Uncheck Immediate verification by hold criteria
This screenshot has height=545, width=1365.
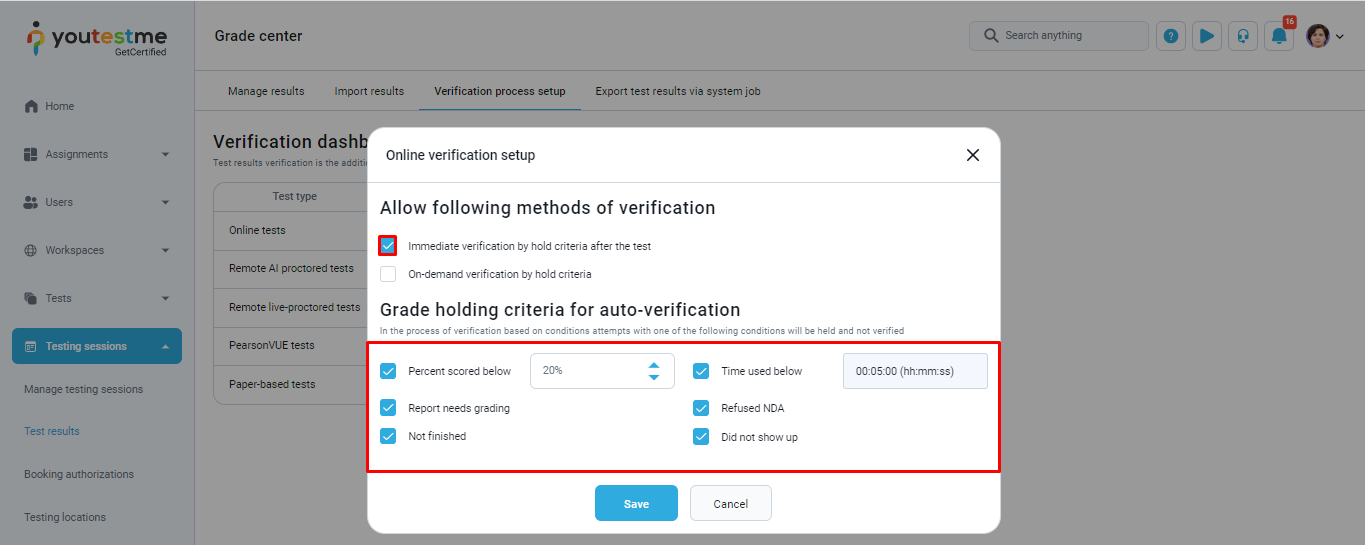[x=388, y=245]
